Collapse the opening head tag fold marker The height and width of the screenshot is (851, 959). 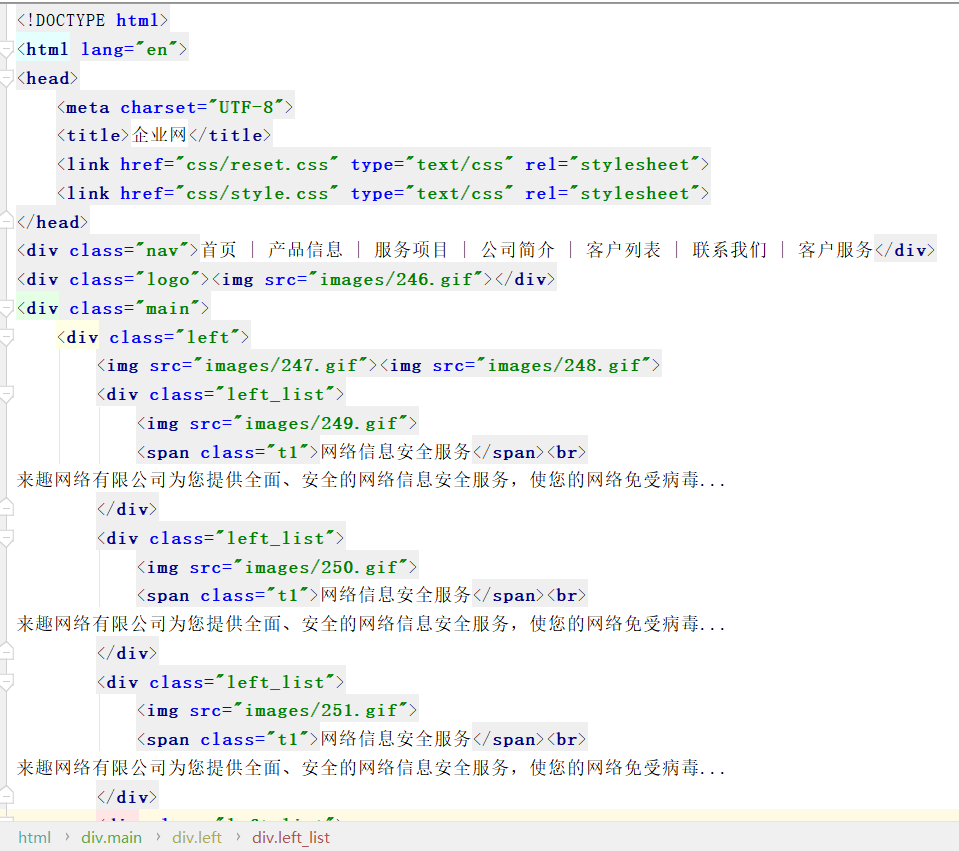[x=6, y=78]
